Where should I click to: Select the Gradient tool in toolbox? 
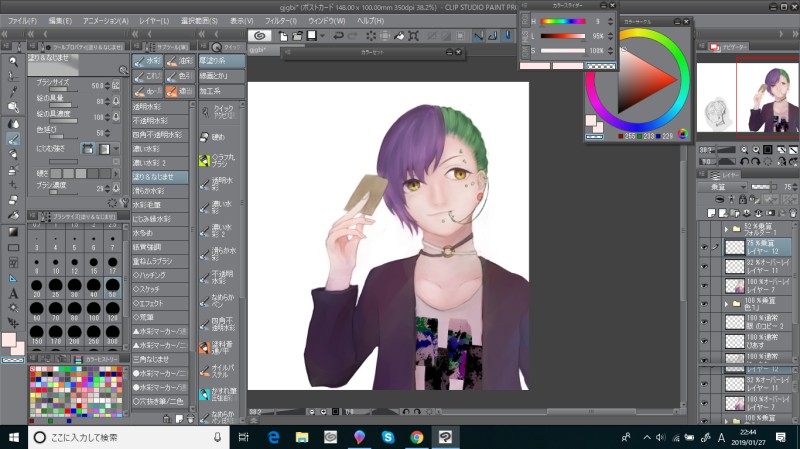point(13,232)
